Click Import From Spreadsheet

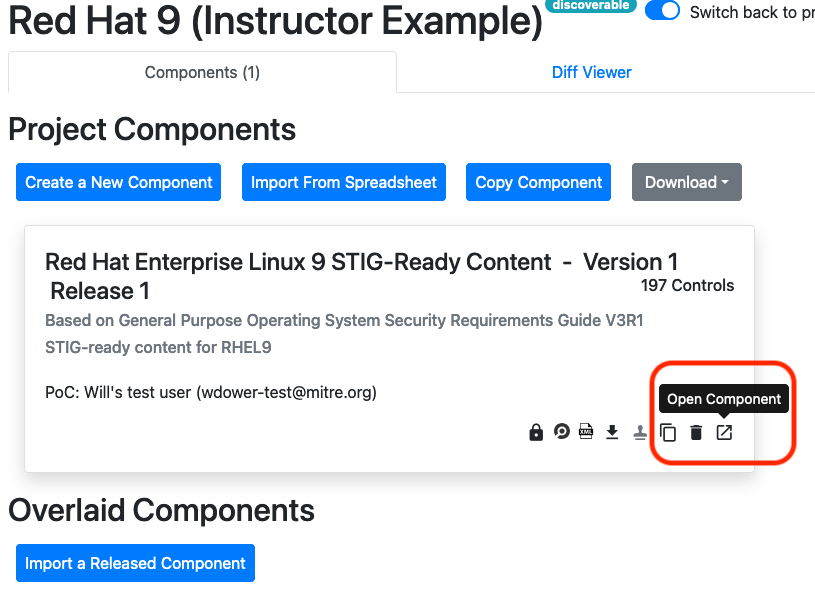tap(343, 182)
